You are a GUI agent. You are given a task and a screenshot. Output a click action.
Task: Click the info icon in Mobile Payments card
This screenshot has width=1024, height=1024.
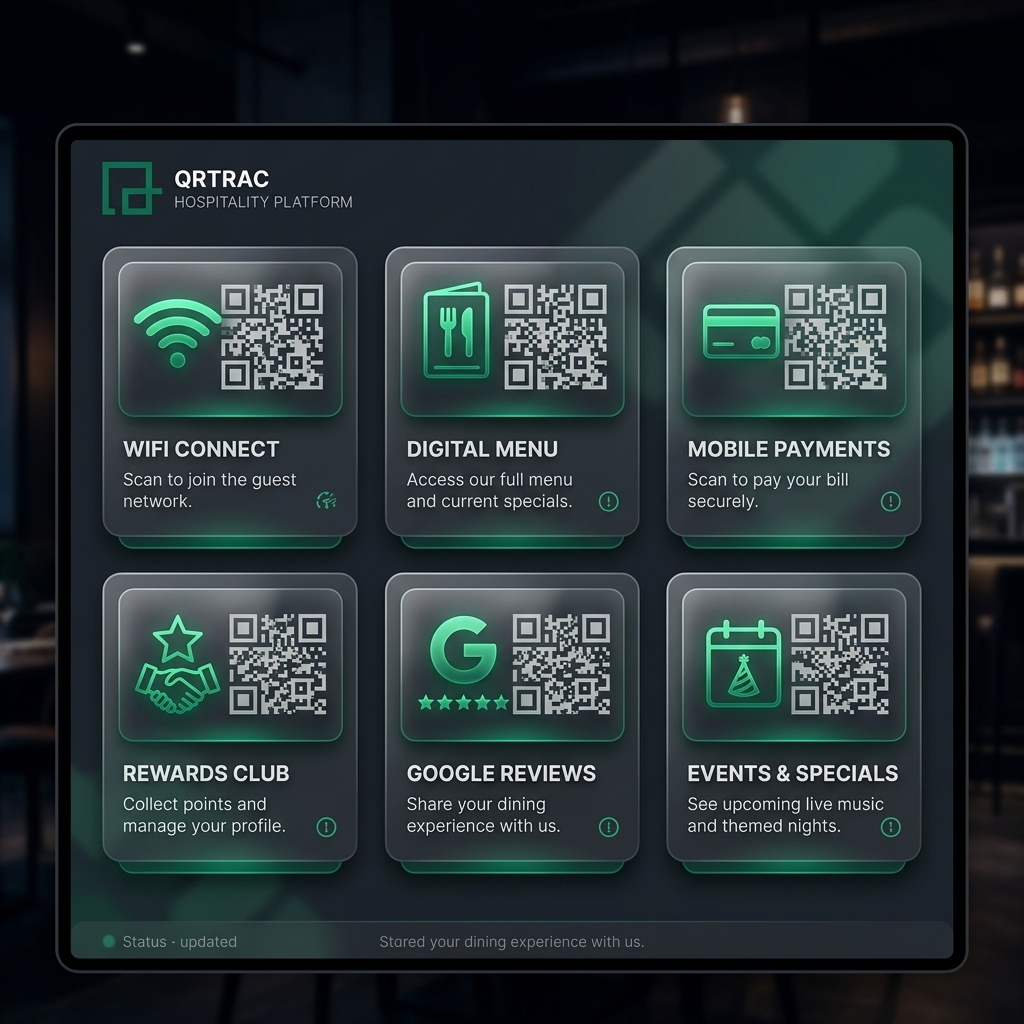(891, 502)
